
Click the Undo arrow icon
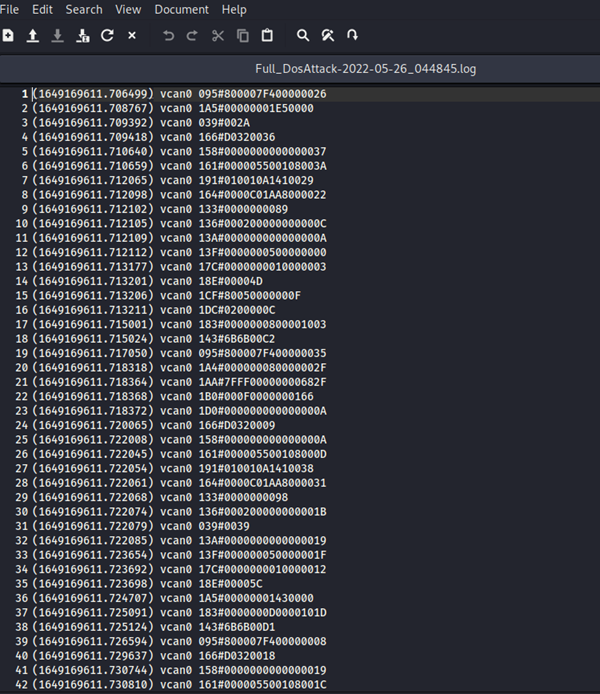(168, 35)
